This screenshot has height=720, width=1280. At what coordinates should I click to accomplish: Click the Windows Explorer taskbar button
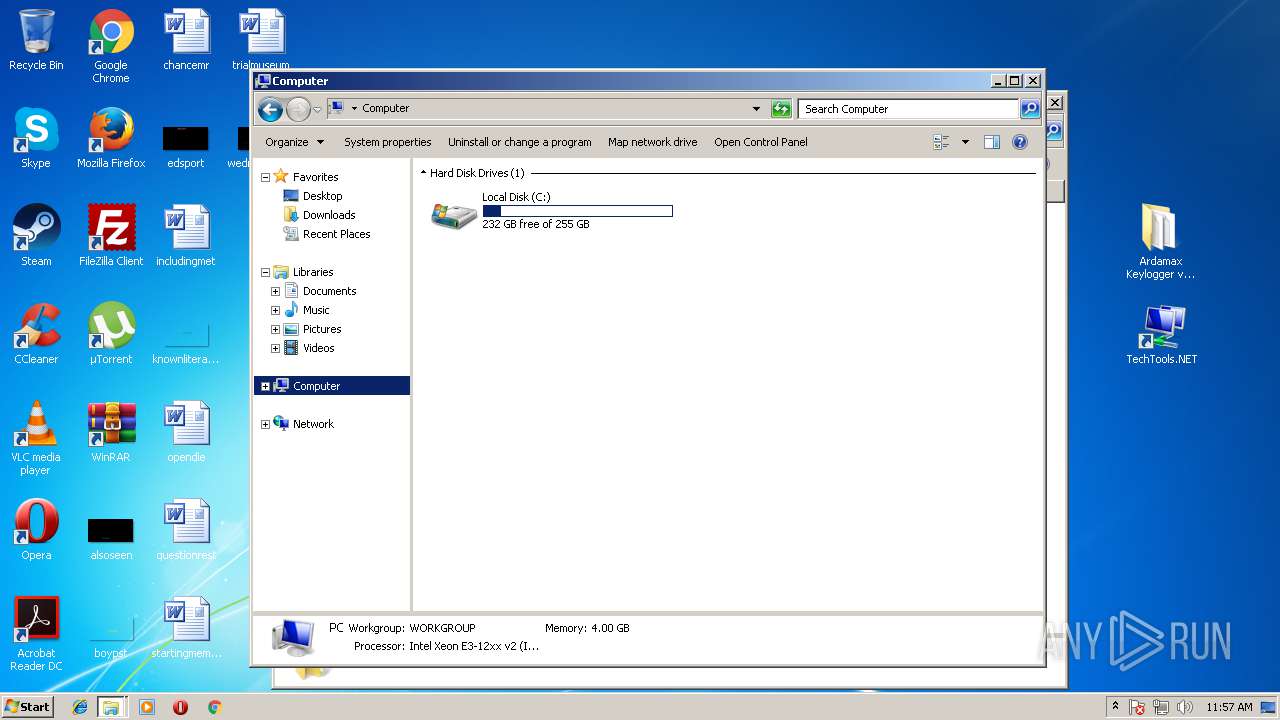click(x=111, y=707)
